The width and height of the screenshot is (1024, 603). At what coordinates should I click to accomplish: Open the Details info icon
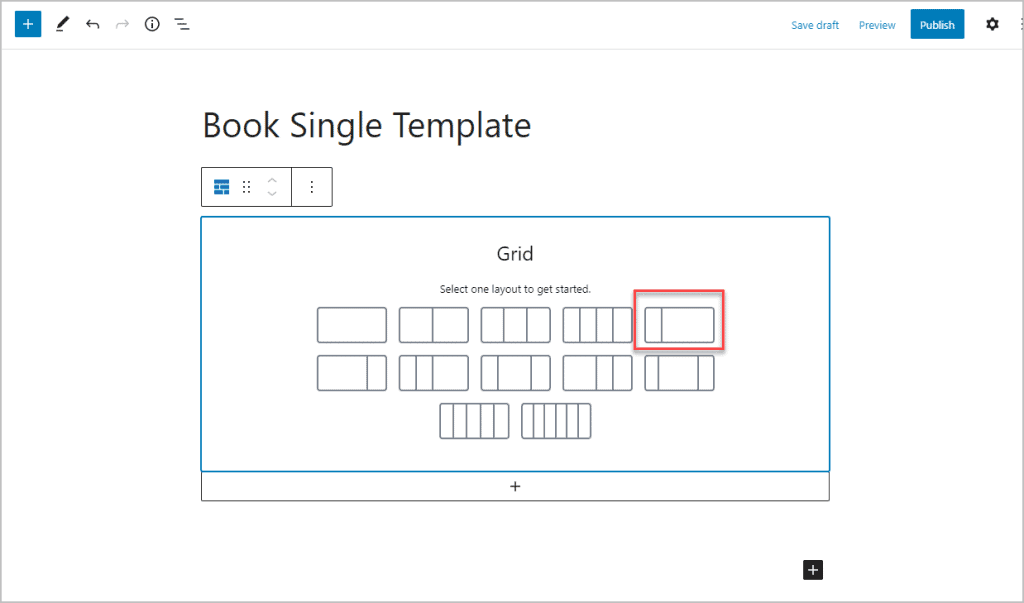pyautogui.click(x=152, y=25)
